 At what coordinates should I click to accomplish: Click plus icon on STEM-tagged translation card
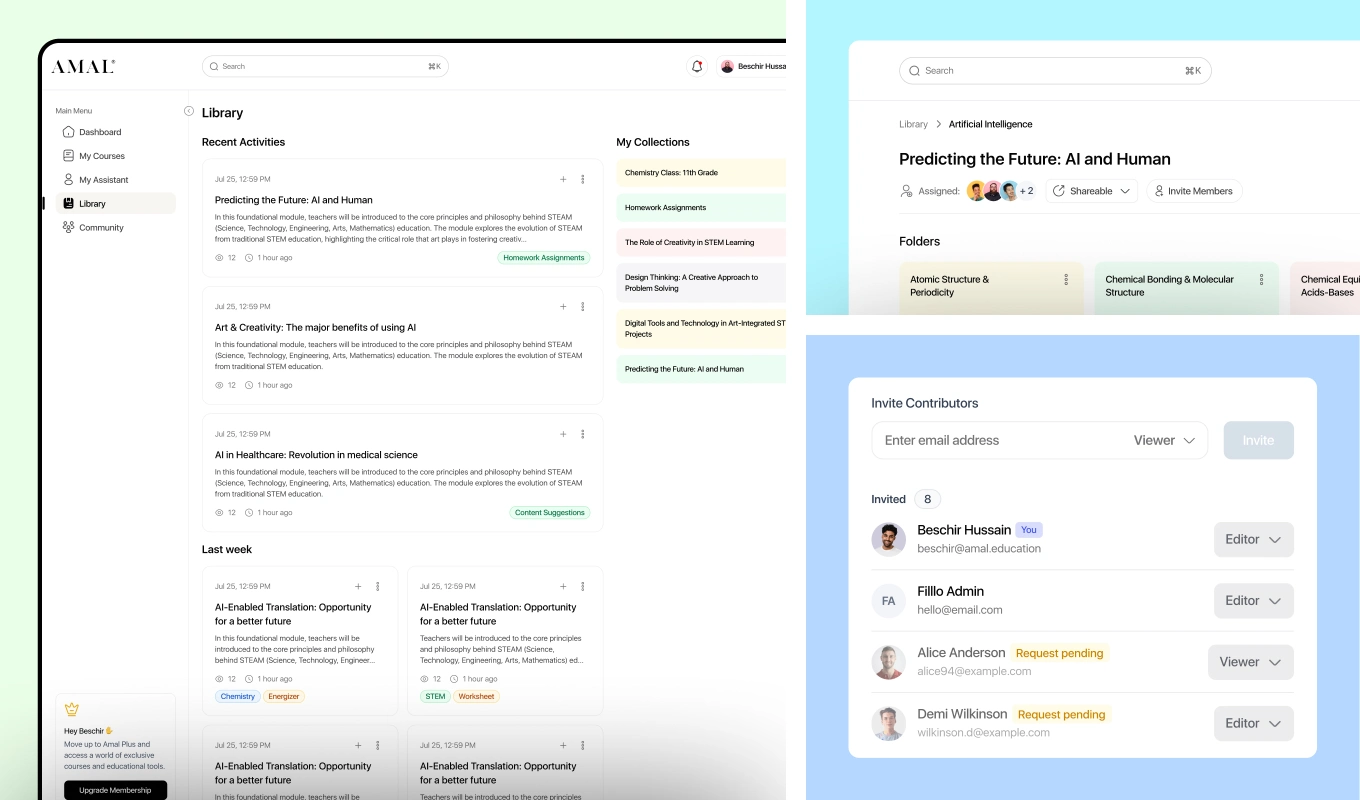click(x=563, y=586)
